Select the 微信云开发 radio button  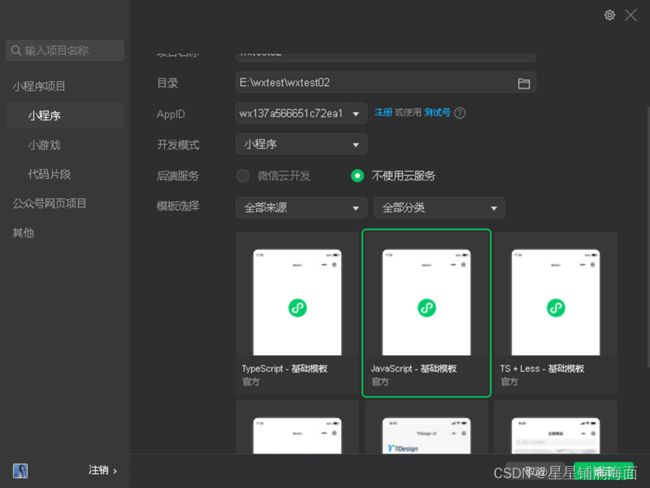[243, 176]
